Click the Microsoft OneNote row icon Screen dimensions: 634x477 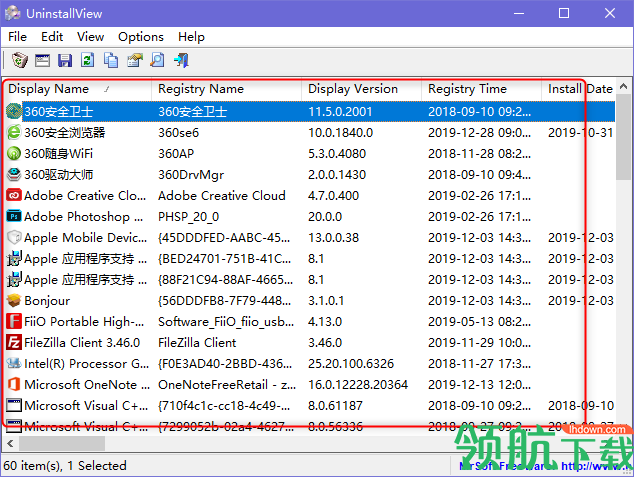pyautogui.click(x=14, y=384)
